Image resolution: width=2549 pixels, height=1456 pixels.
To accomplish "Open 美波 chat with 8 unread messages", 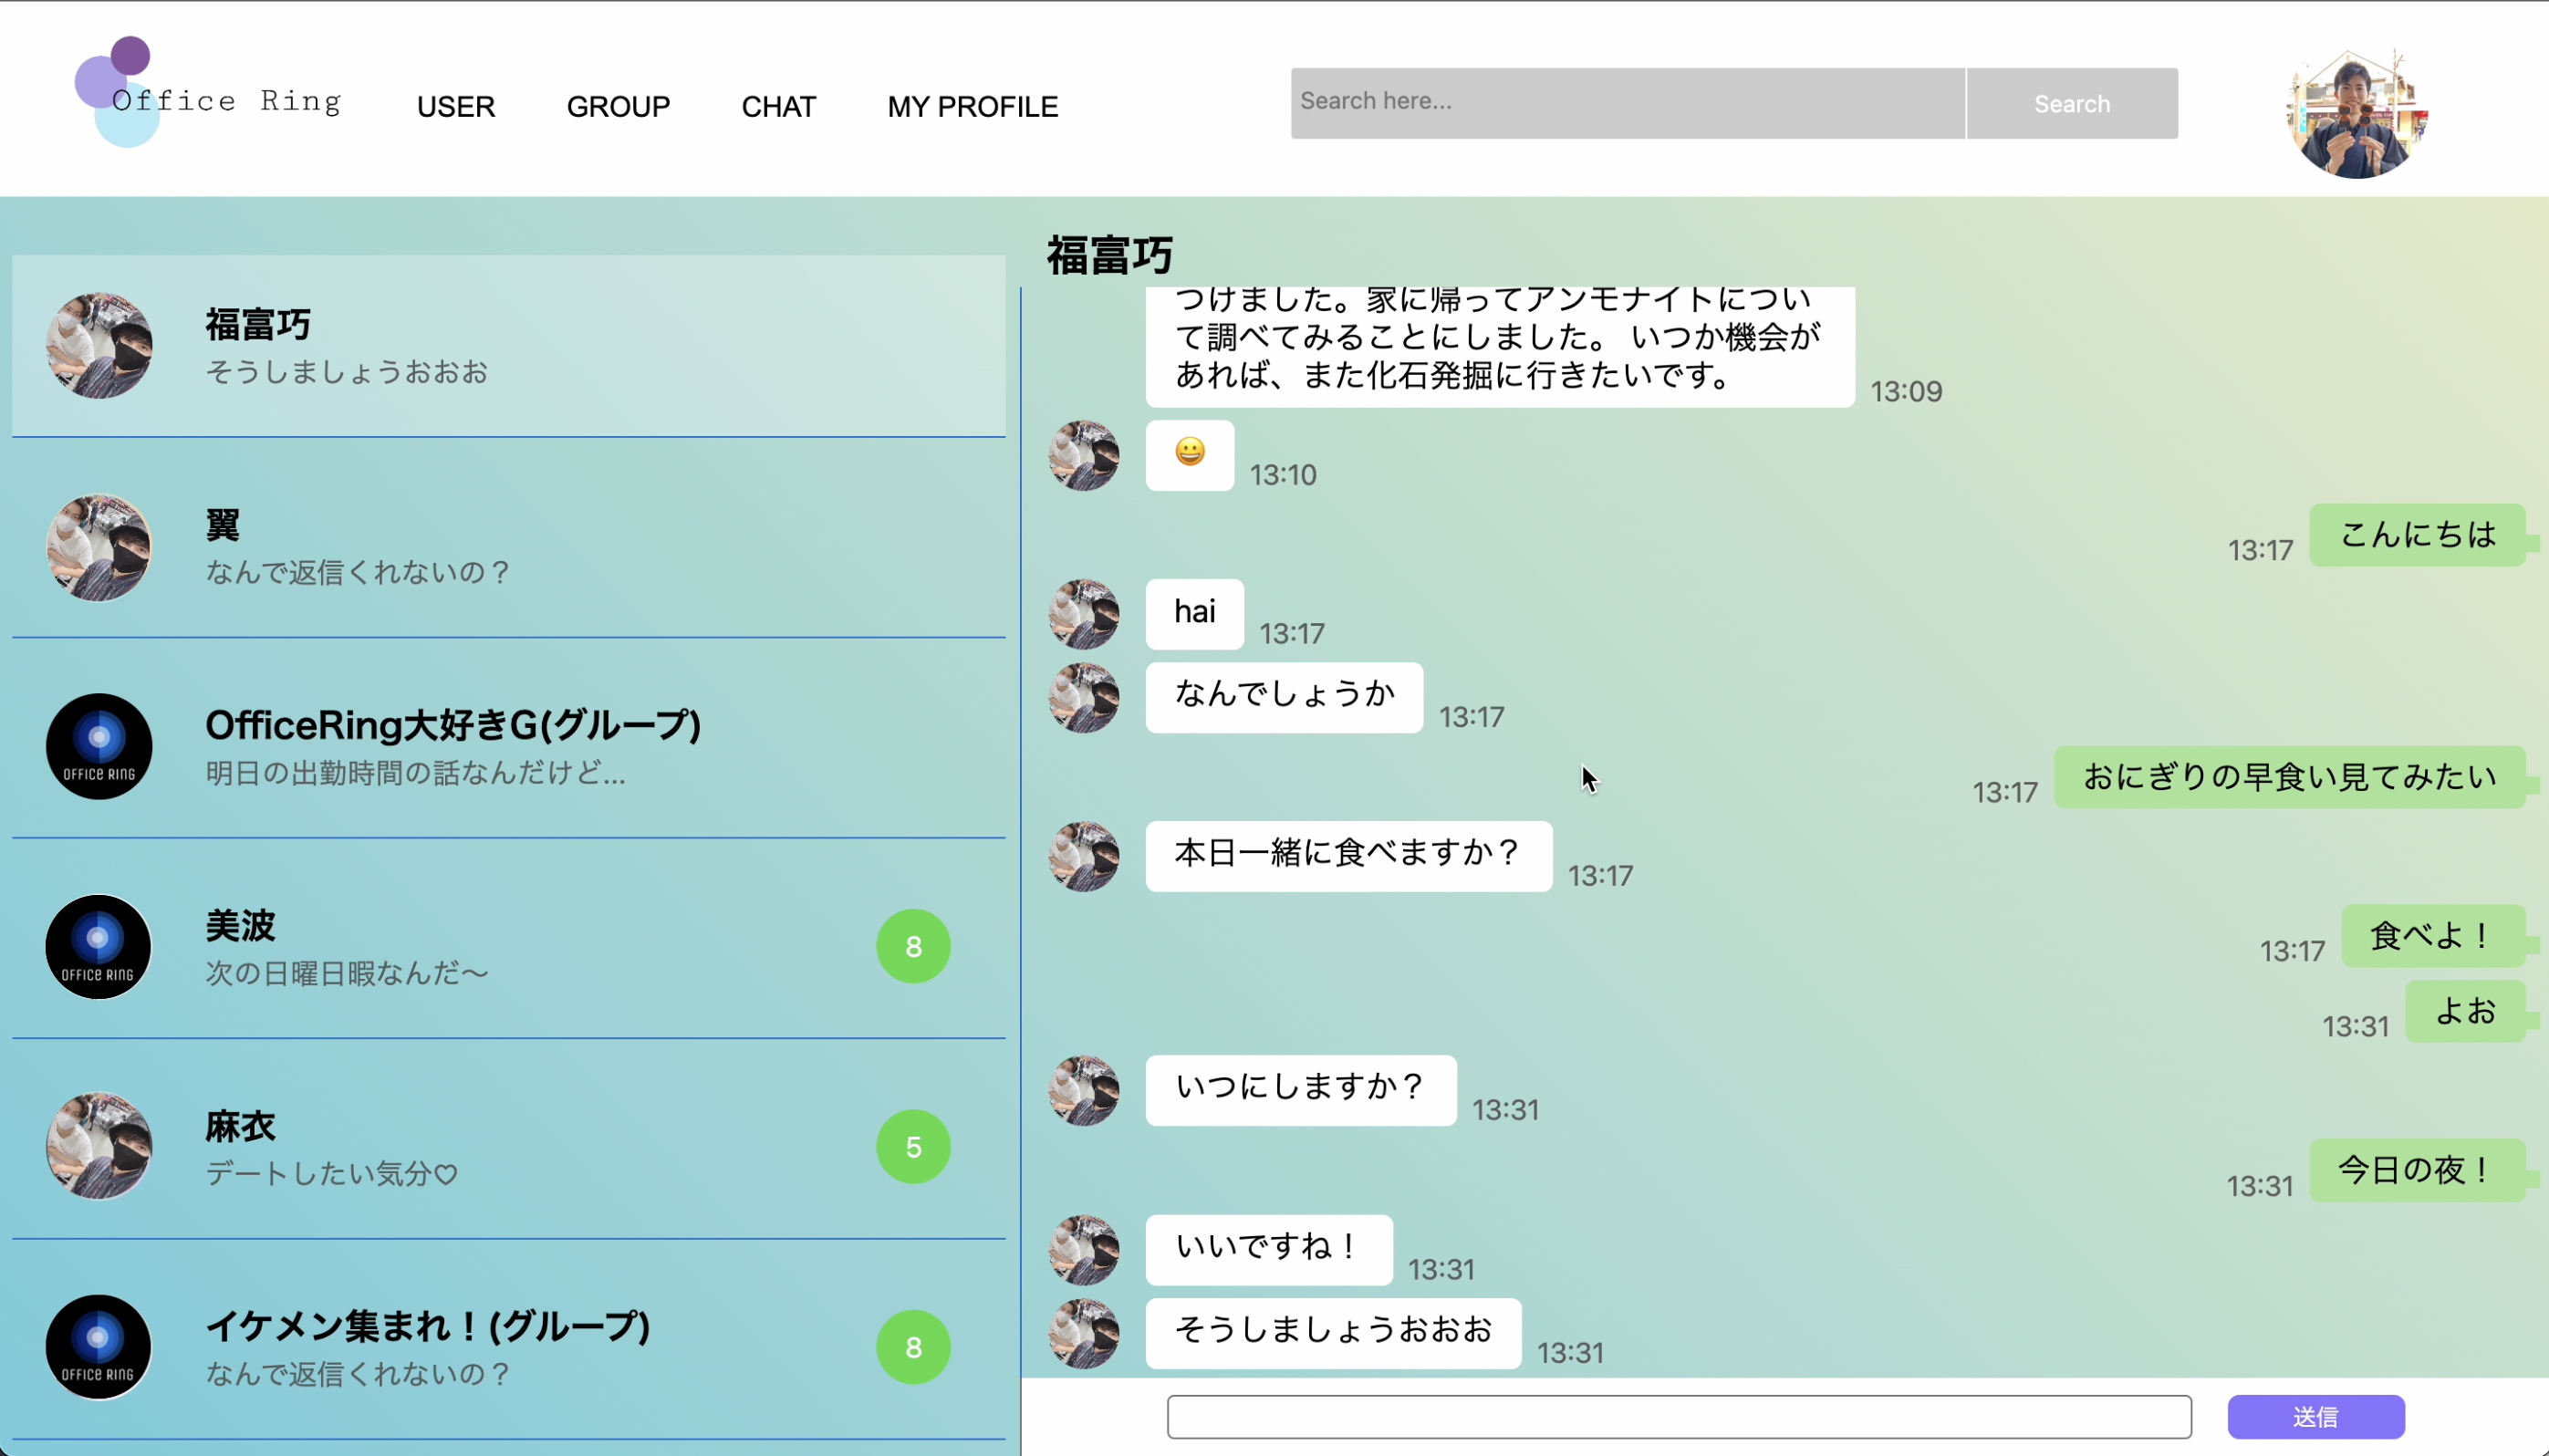I will click(x=509, y=947).
